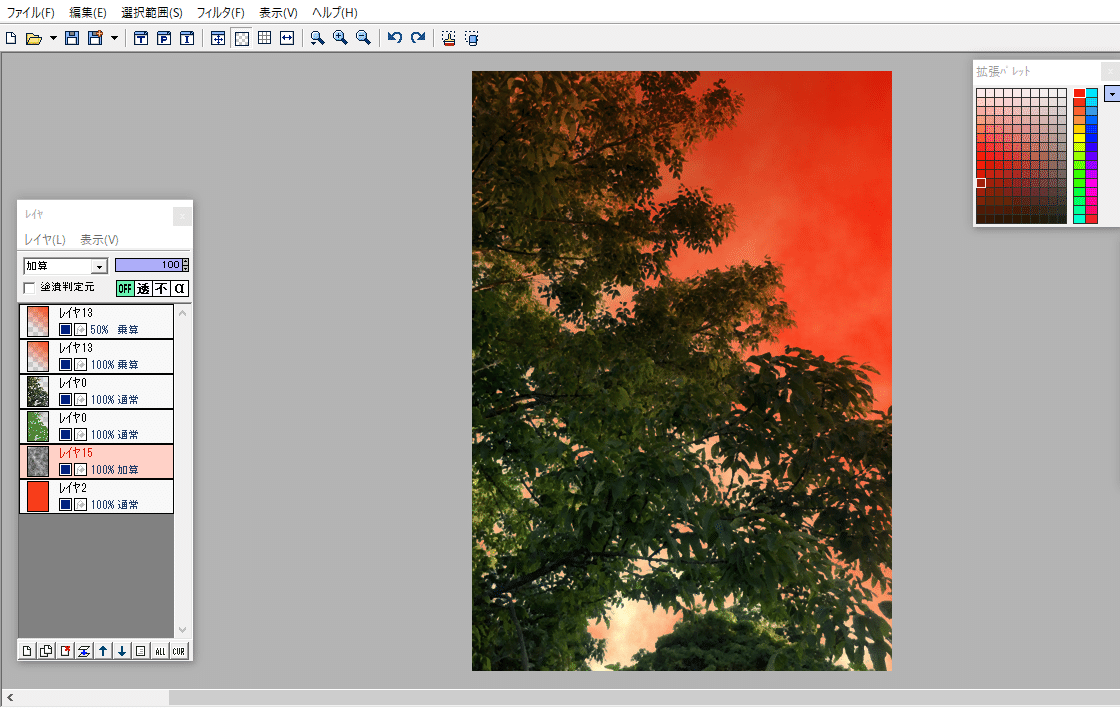Add a new layer in layer panel
This screenshot has width=1120, height=708.
[27, 651]
